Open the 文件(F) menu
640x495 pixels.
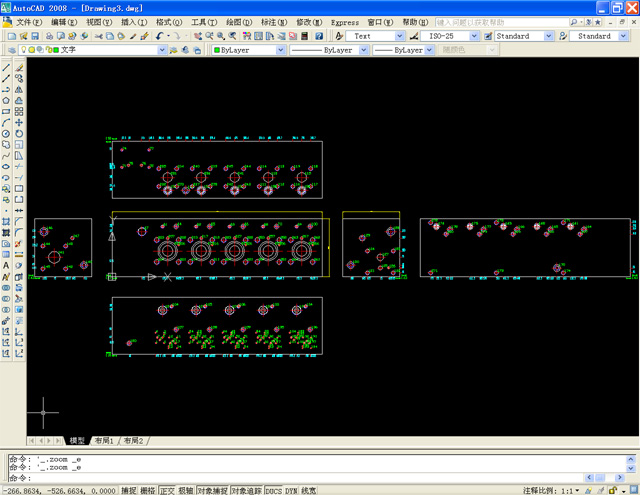29,22
